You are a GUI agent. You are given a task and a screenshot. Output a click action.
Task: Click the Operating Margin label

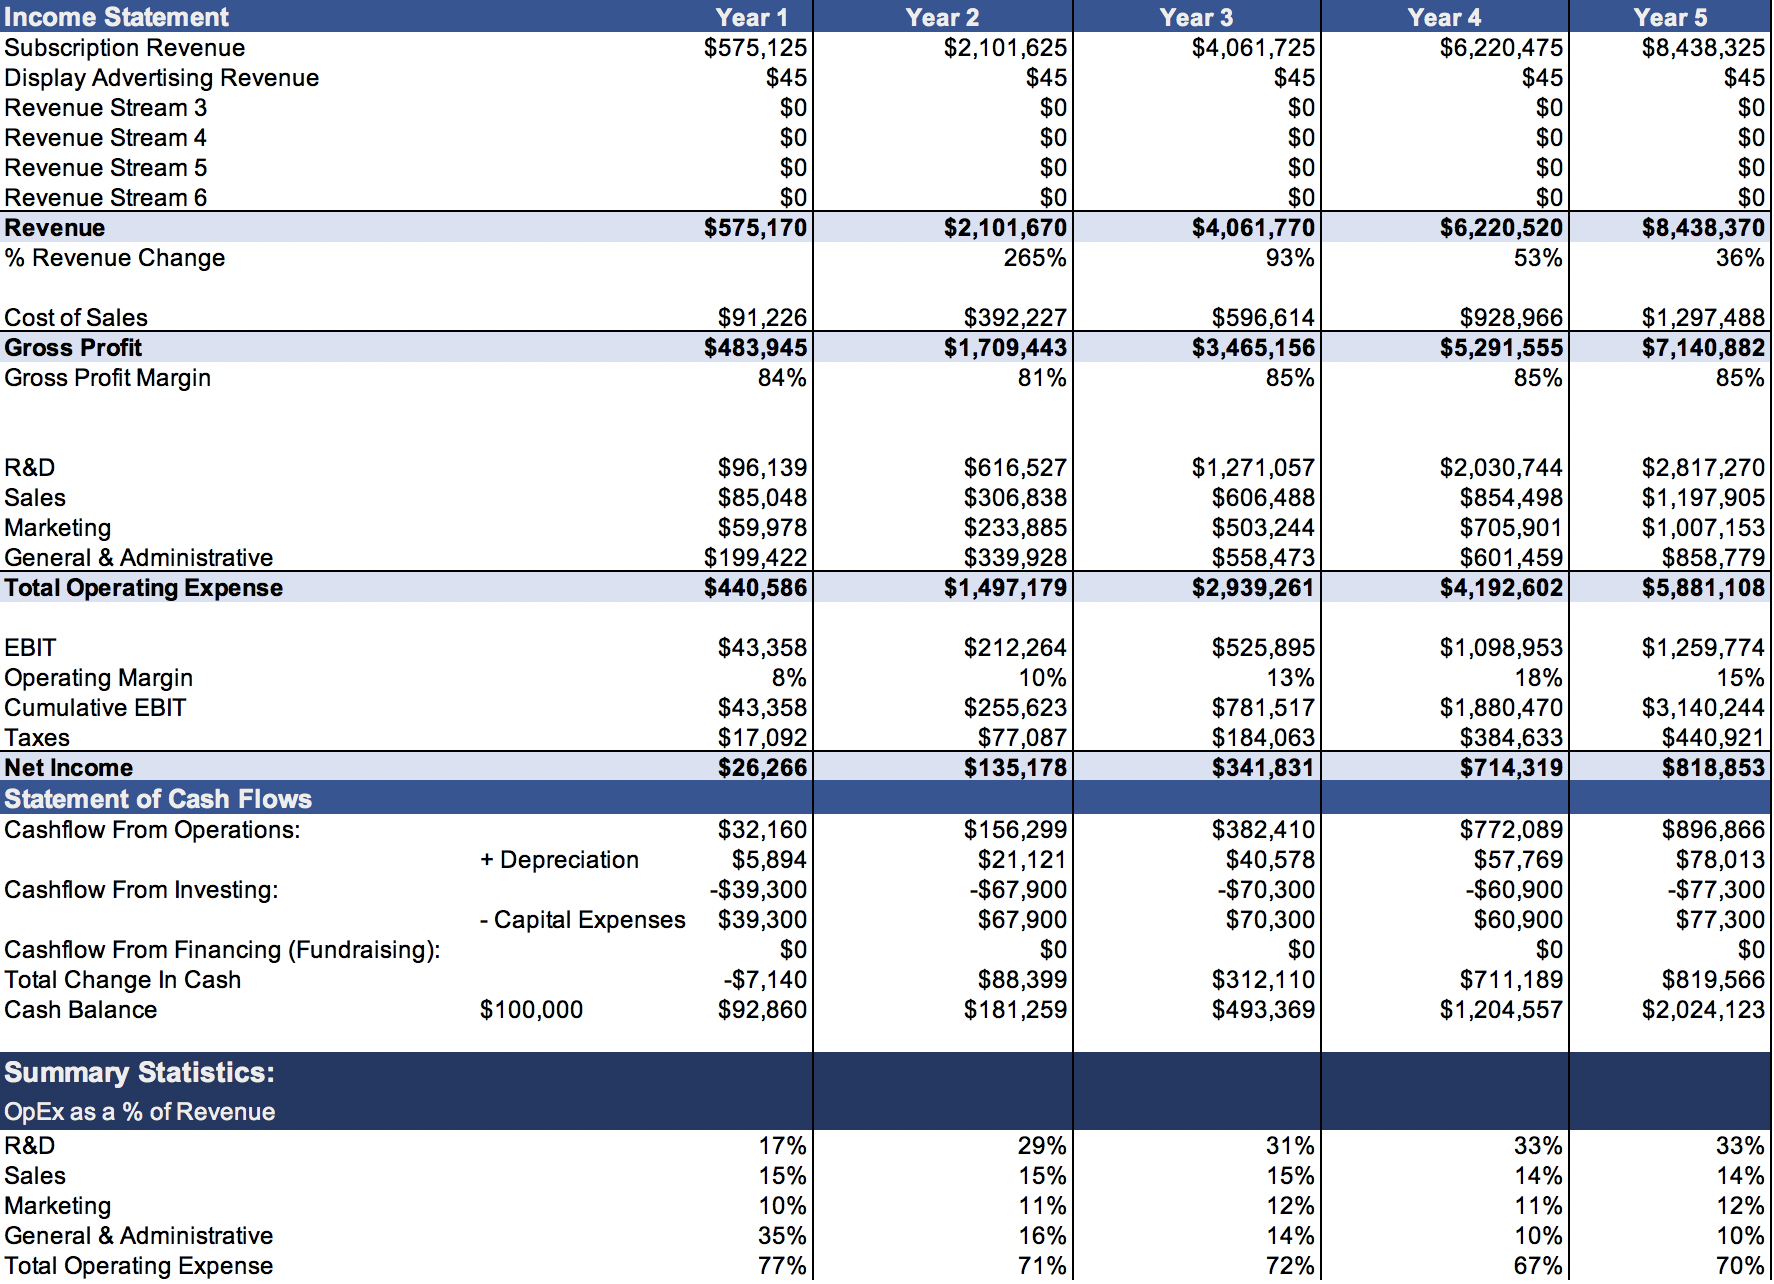98,678
